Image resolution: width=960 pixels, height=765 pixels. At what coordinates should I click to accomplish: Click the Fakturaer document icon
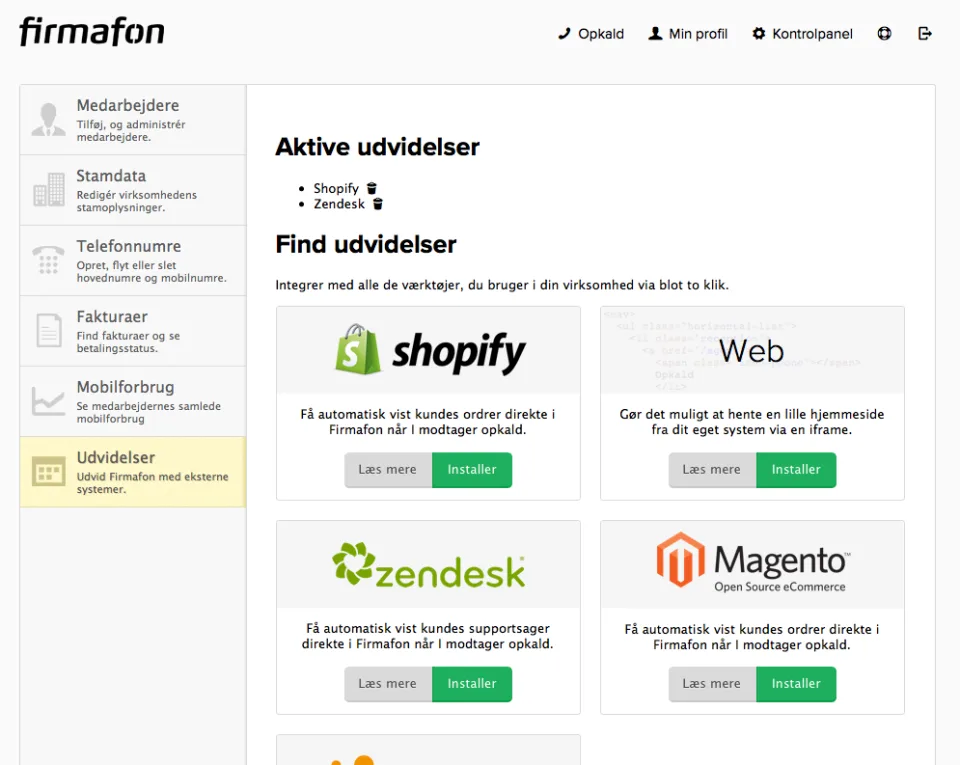pos(48,330)
